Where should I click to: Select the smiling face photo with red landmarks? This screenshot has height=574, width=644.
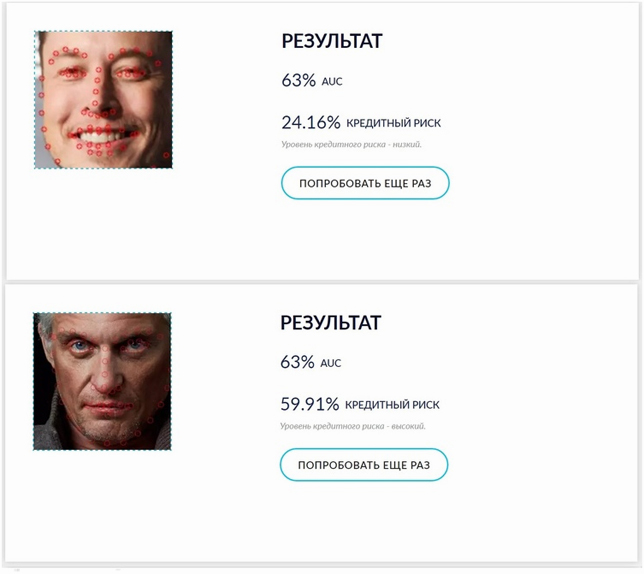[104, 100]
